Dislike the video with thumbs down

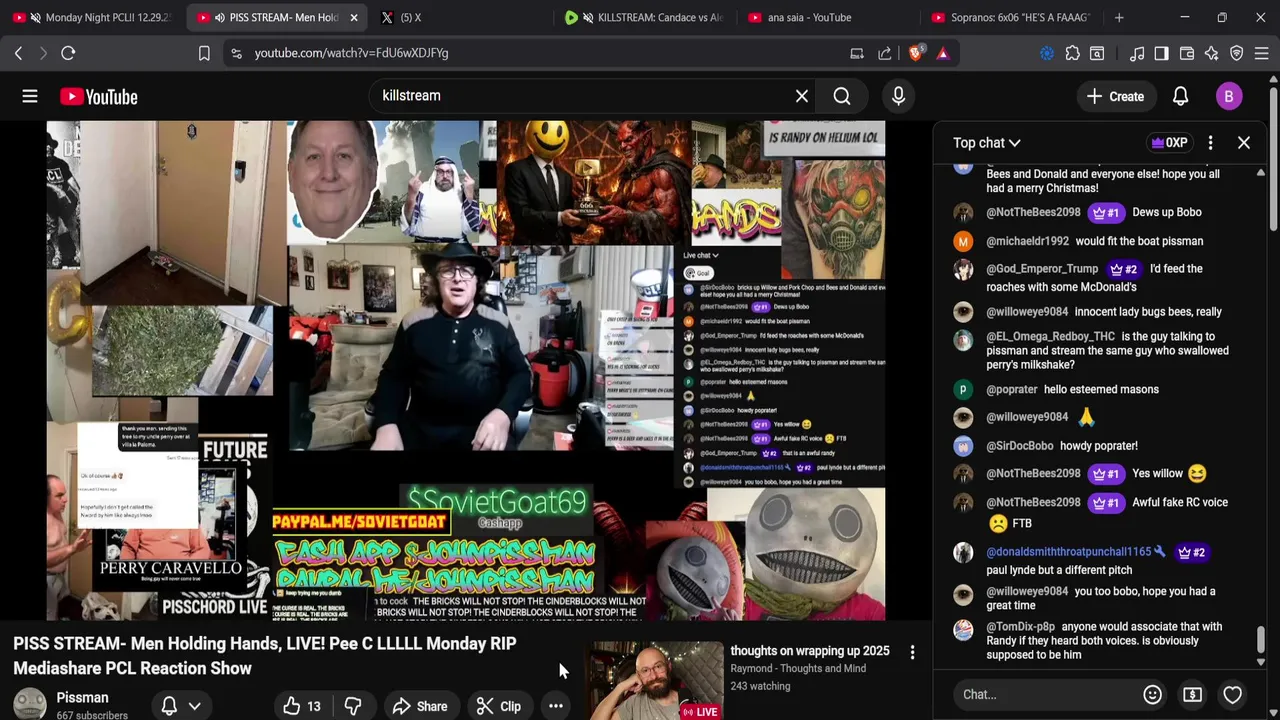[353, 706]
